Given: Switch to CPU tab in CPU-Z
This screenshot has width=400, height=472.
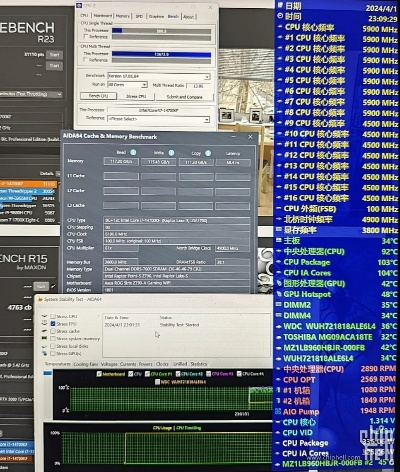Looking at the screenshot, I should tap(84, 16).
